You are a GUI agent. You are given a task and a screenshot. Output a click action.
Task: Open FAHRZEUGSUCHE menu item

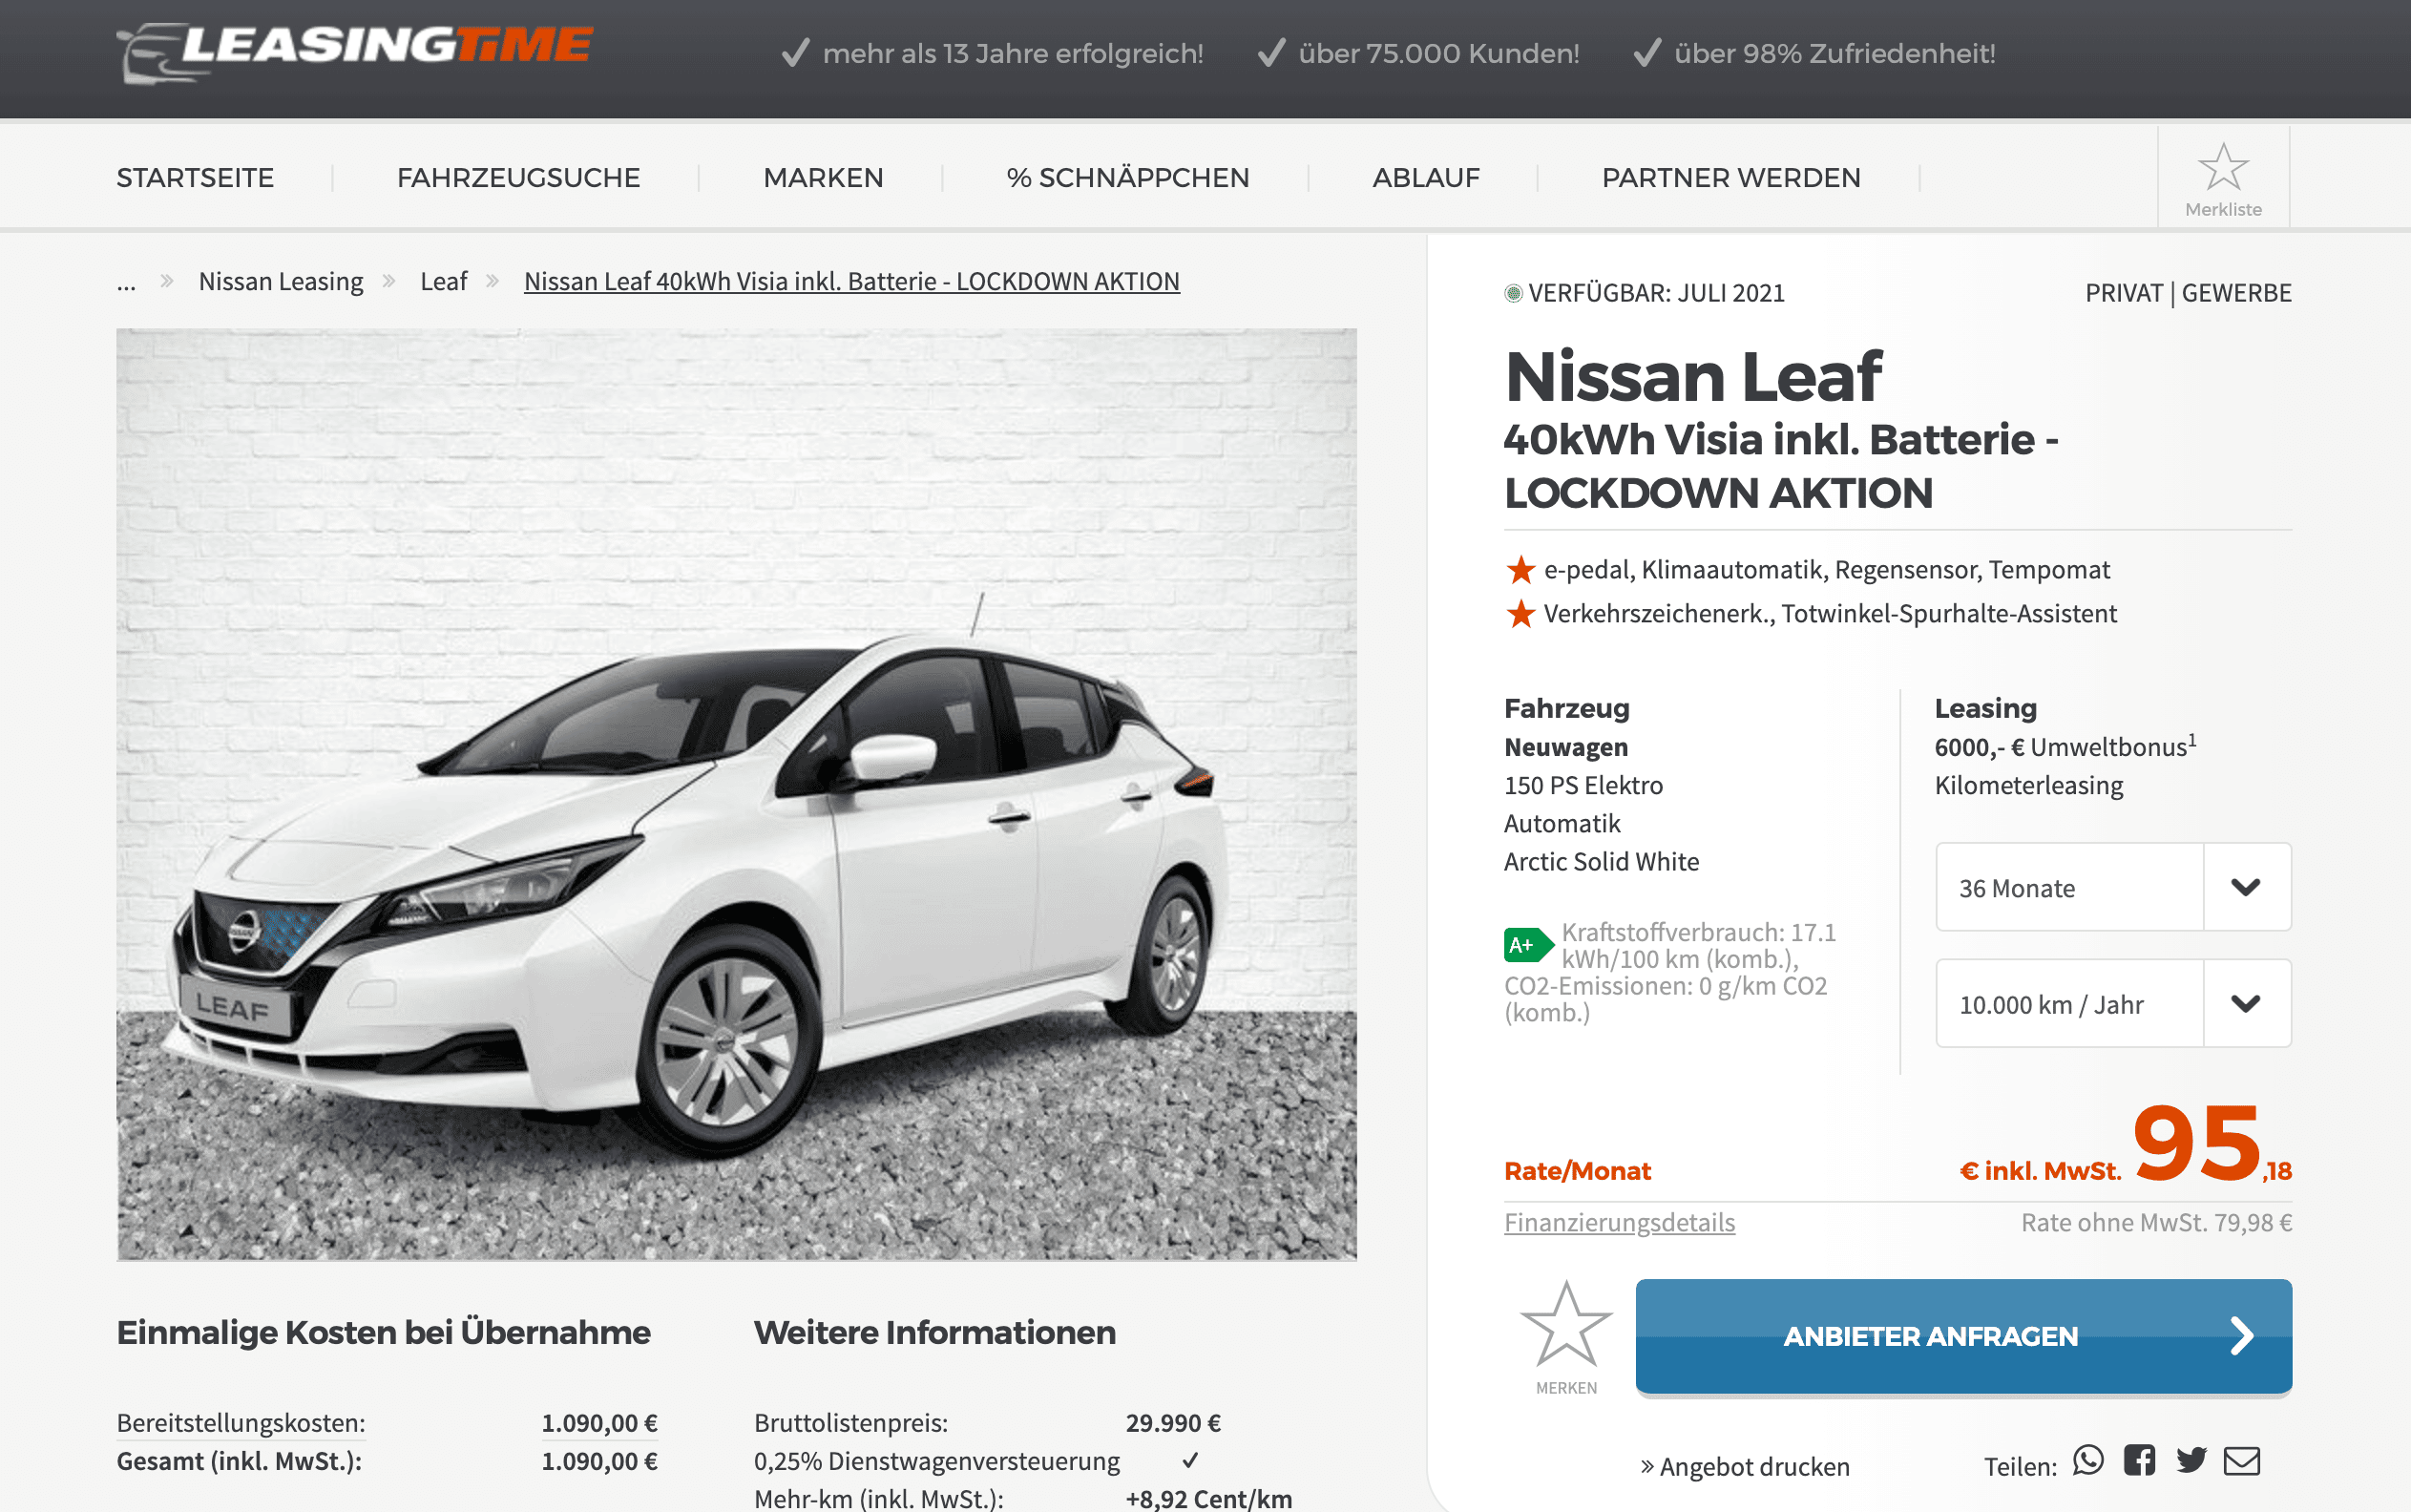pos(518,178)
